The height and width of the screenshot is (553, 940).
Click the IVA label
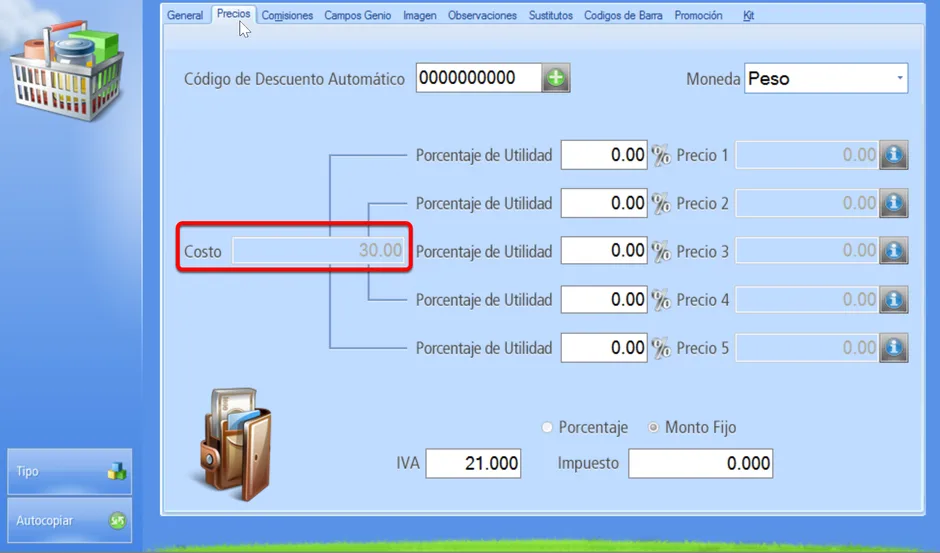pyautogui.click(x=408, y=463)
